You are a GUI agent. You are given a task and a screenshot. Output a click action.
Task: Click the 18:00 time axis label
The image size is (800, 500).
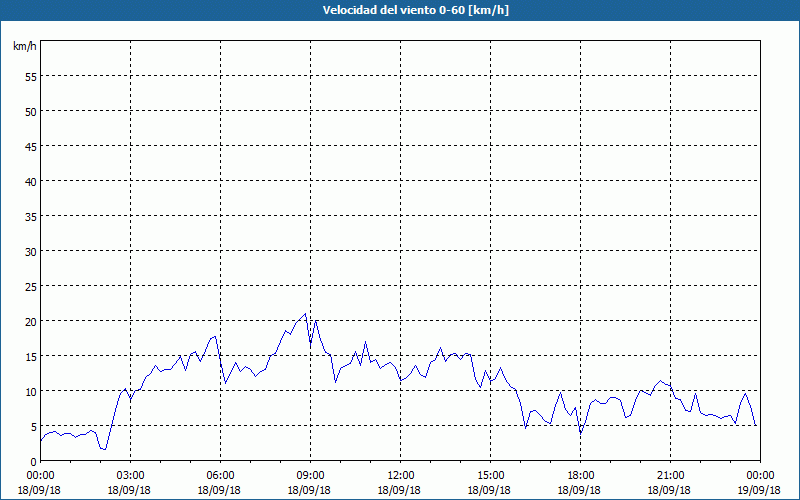click(x=580, y=476)
